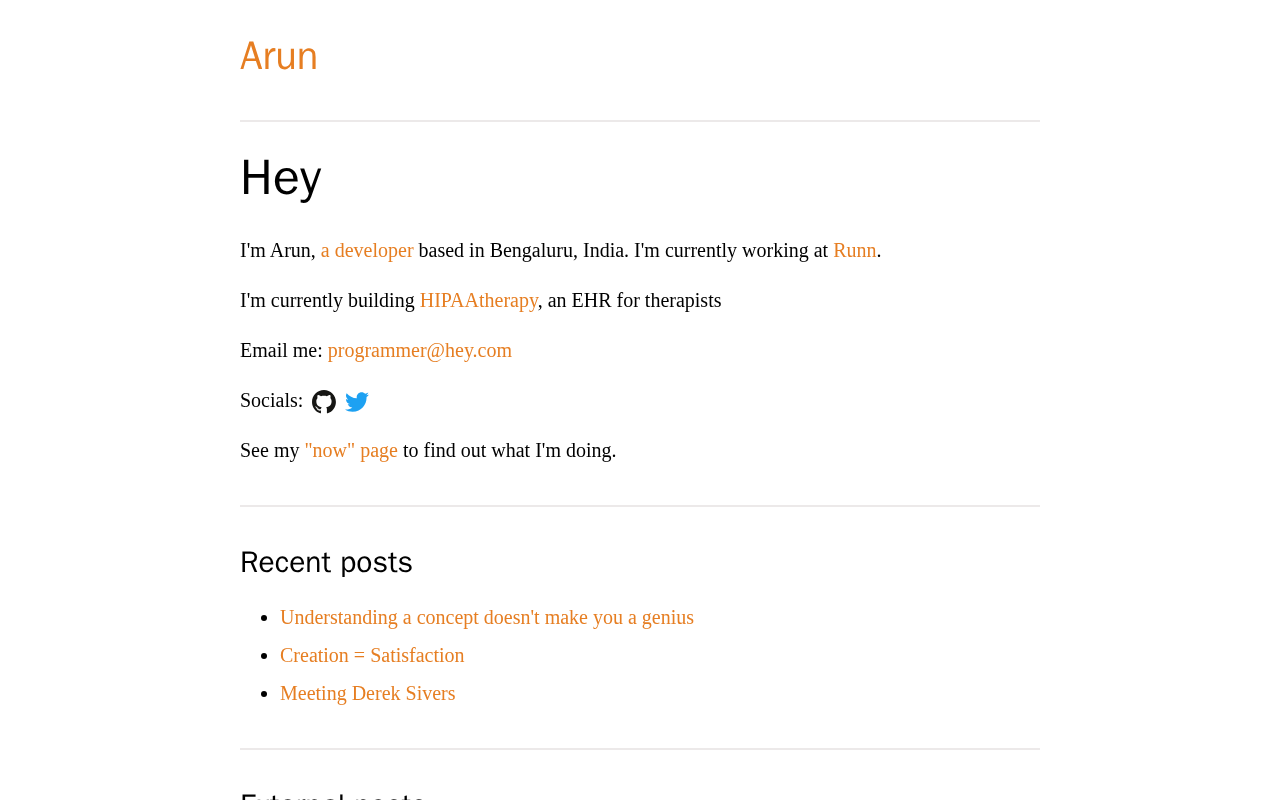Image resolution: width=1280 pixels, height=800 pixels.
Task: Click the "I'm currently building" text
Action: click(327, 300)
